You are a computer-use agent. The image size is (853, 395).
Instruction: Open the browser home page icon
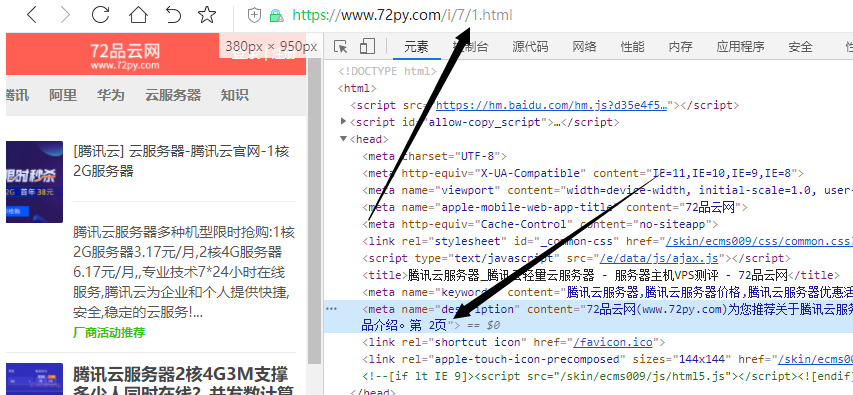pyautogui.click(x=138, y=15)
